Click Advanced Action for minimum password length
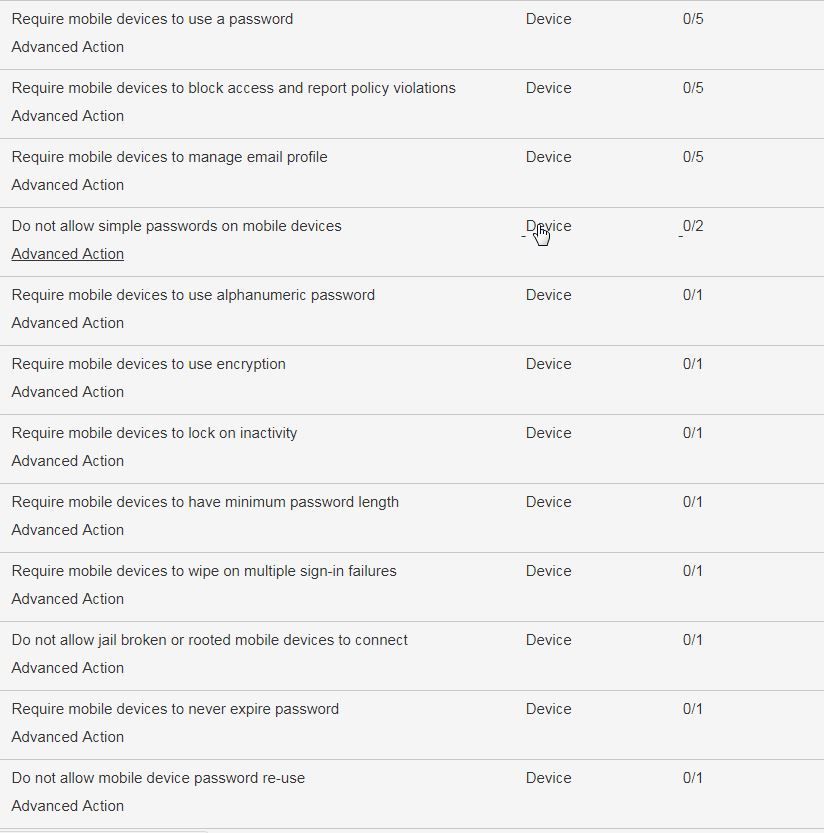The height and width of the screenshot is (833, 824). point(67,530)
